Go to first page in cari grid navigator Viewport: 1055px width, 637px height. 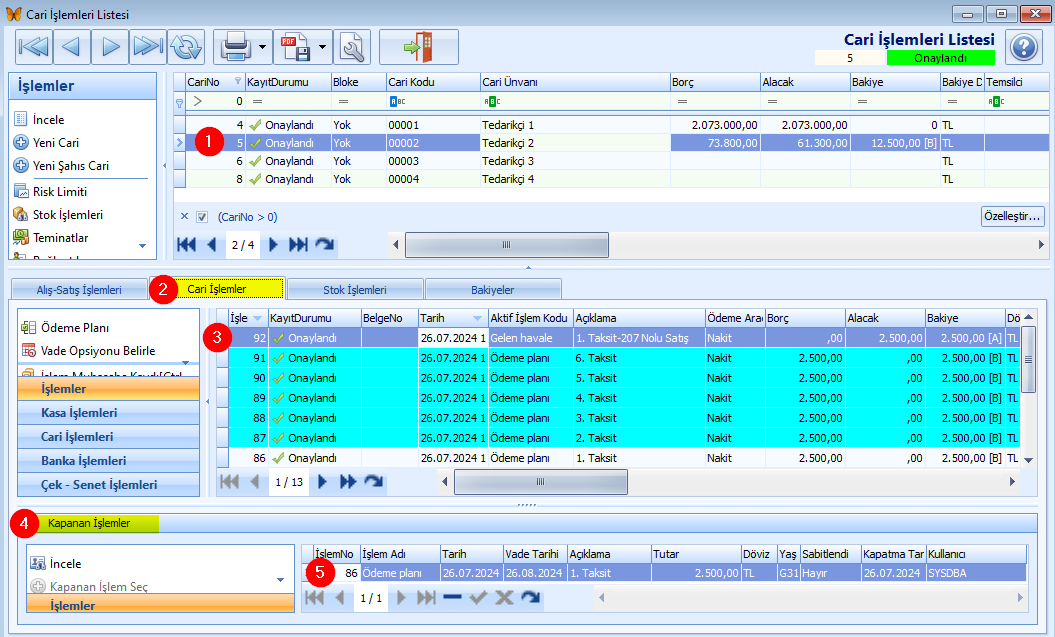(x=186, y=245)
